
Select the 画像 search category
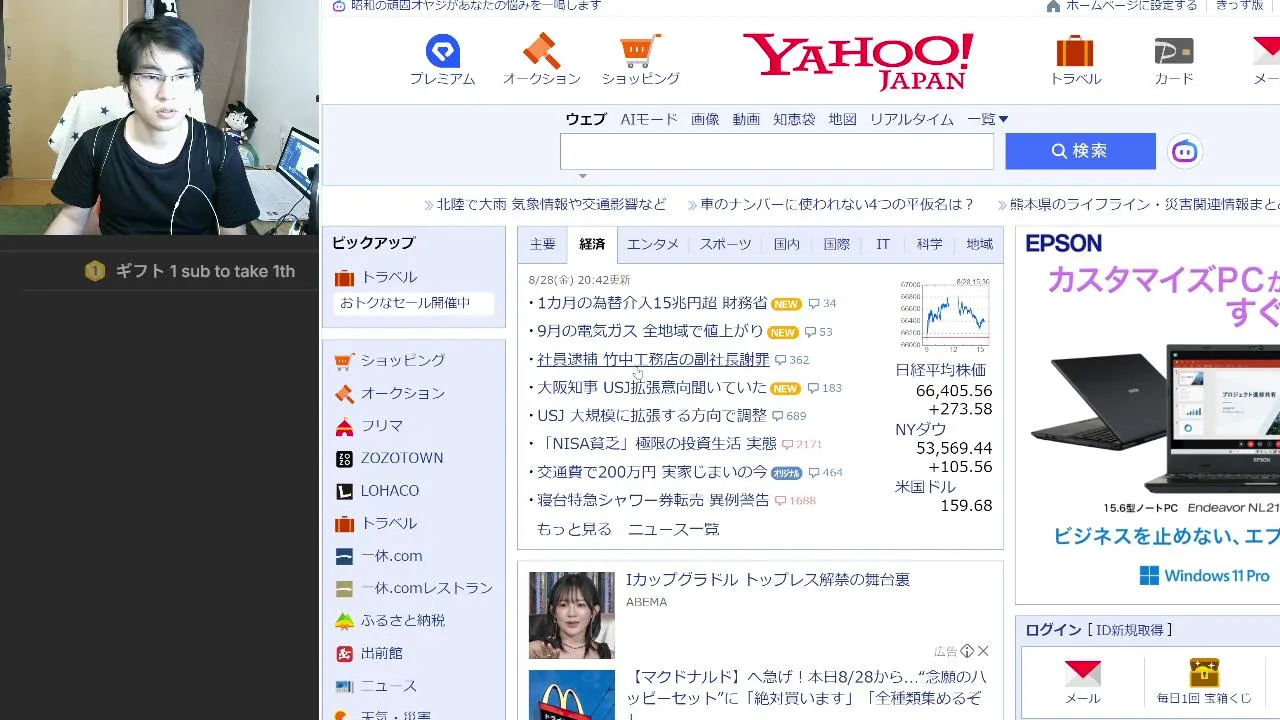point(705,119)
